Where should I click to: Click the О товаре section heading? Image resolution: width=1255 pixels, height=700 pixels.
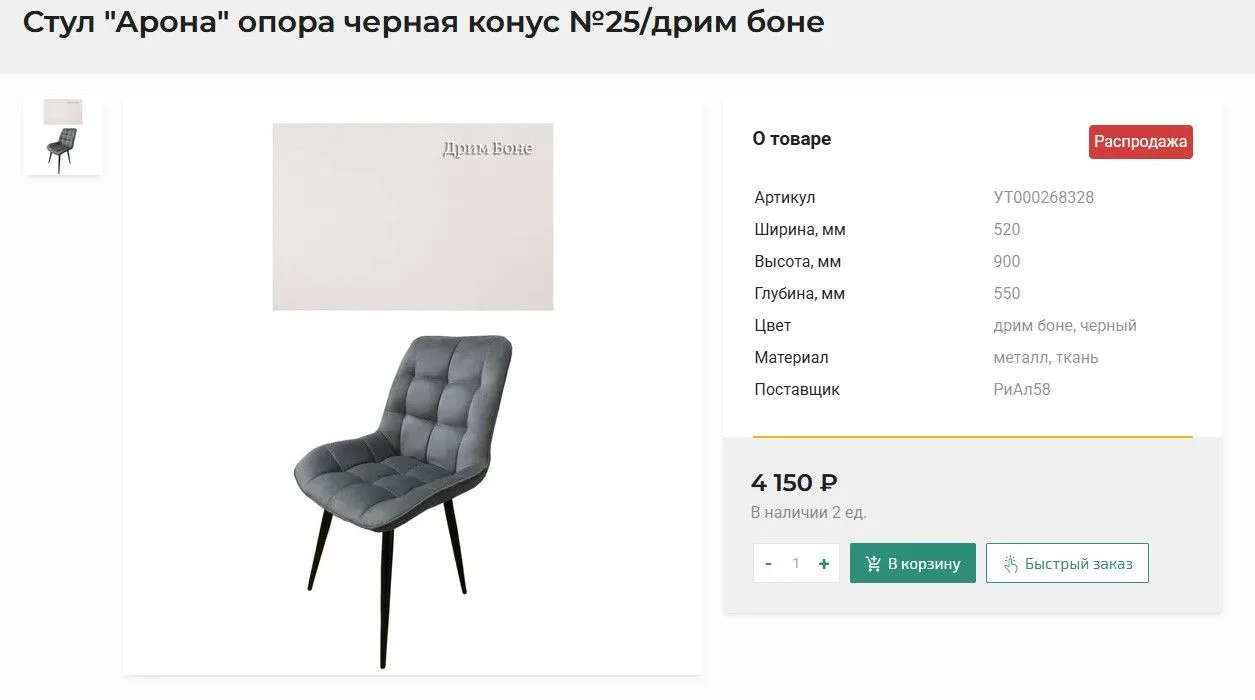click(792, 139)
